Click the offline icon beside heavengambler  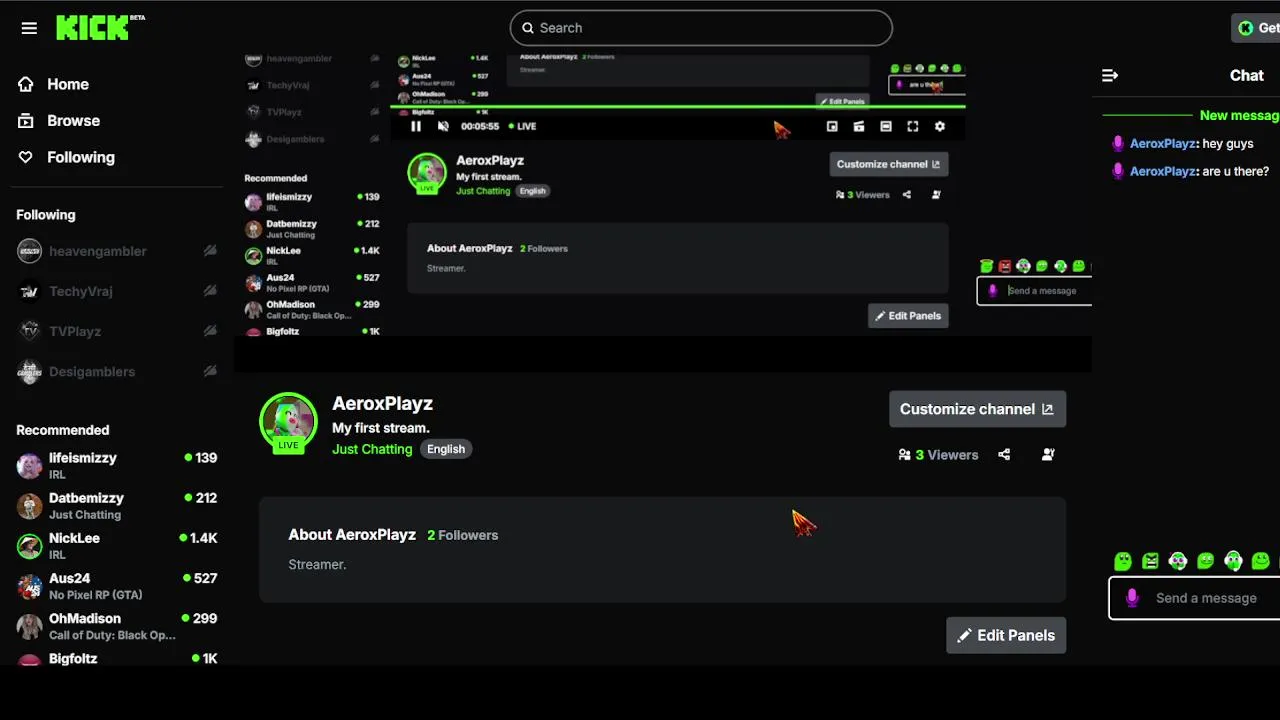click(210, 251)
